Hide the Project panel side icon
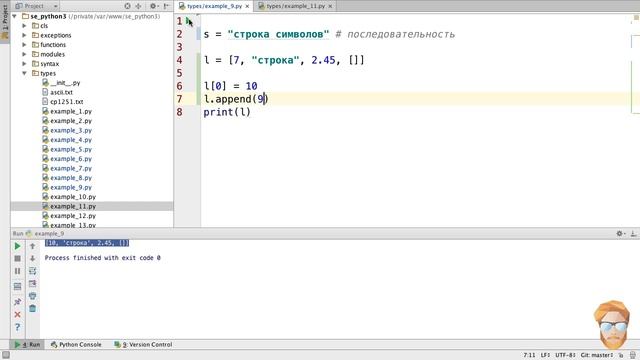 (167, 6)
